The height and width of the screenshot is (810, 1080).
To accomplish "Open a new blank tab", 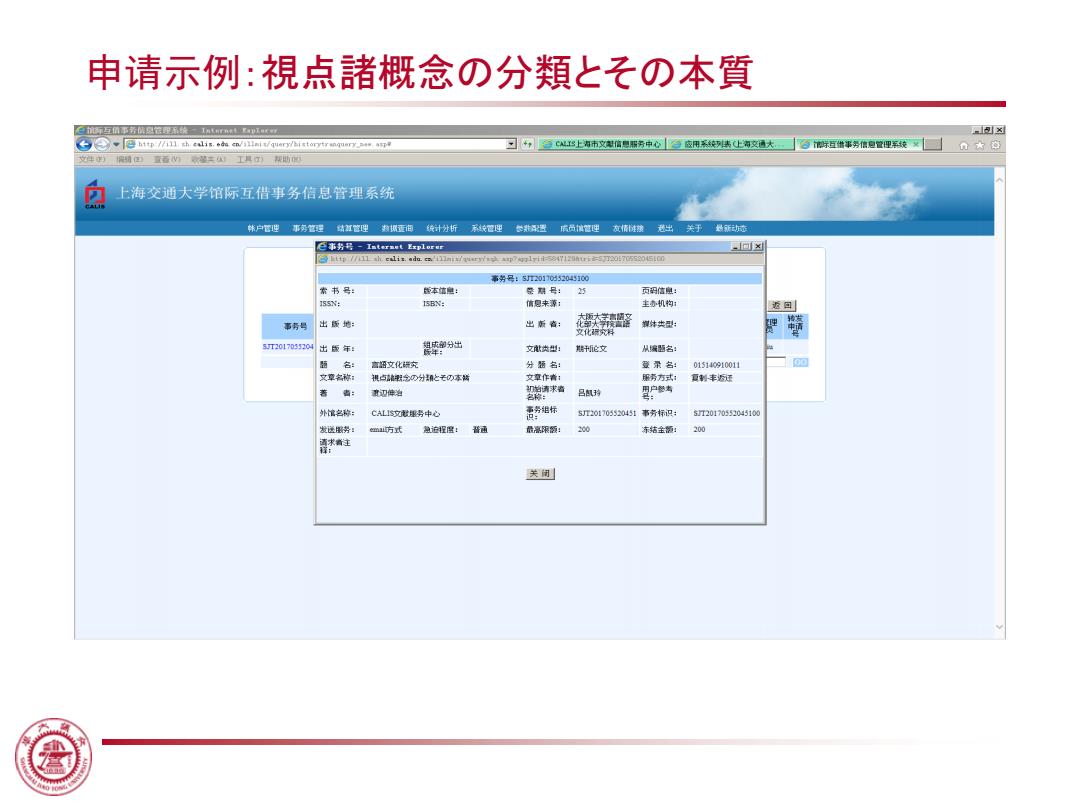I will tap(933, 144).
